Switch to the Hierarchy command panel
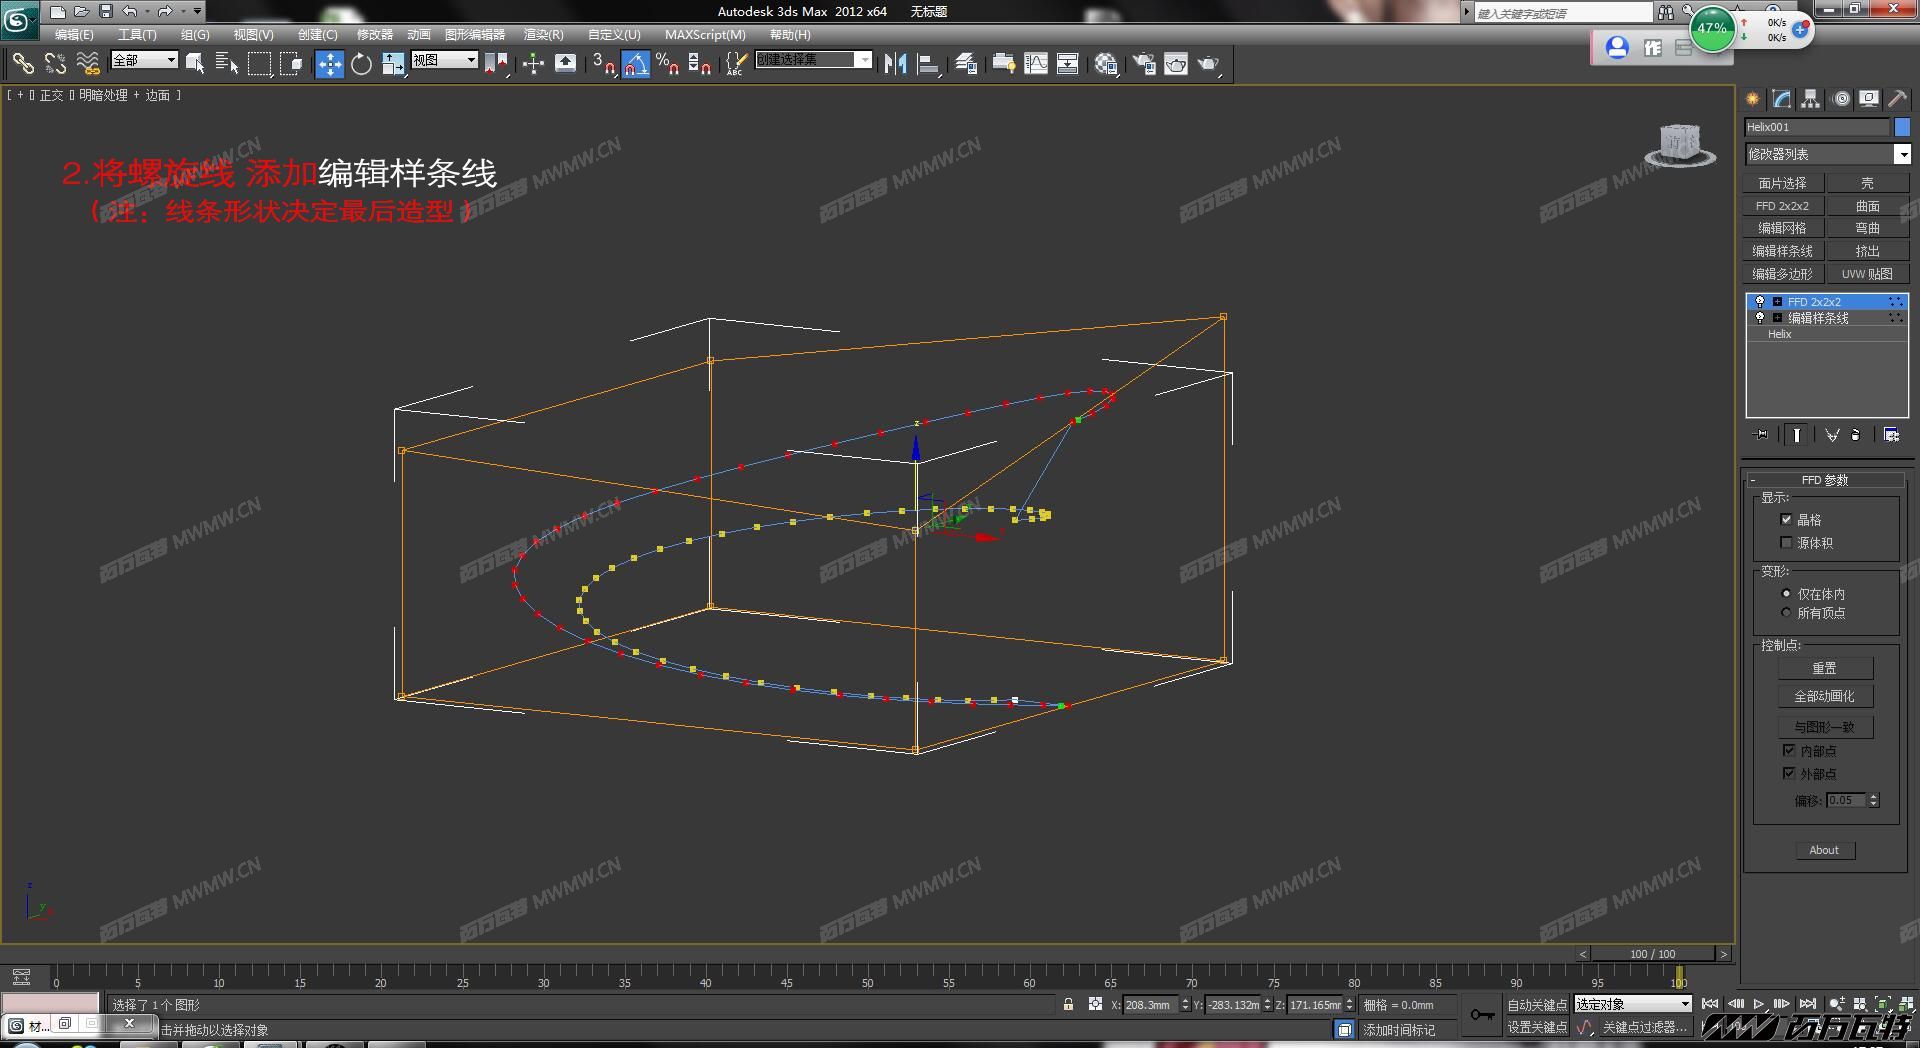Image resolution: width=1920 pixels, height=1048 pixels. point(1811,99)
